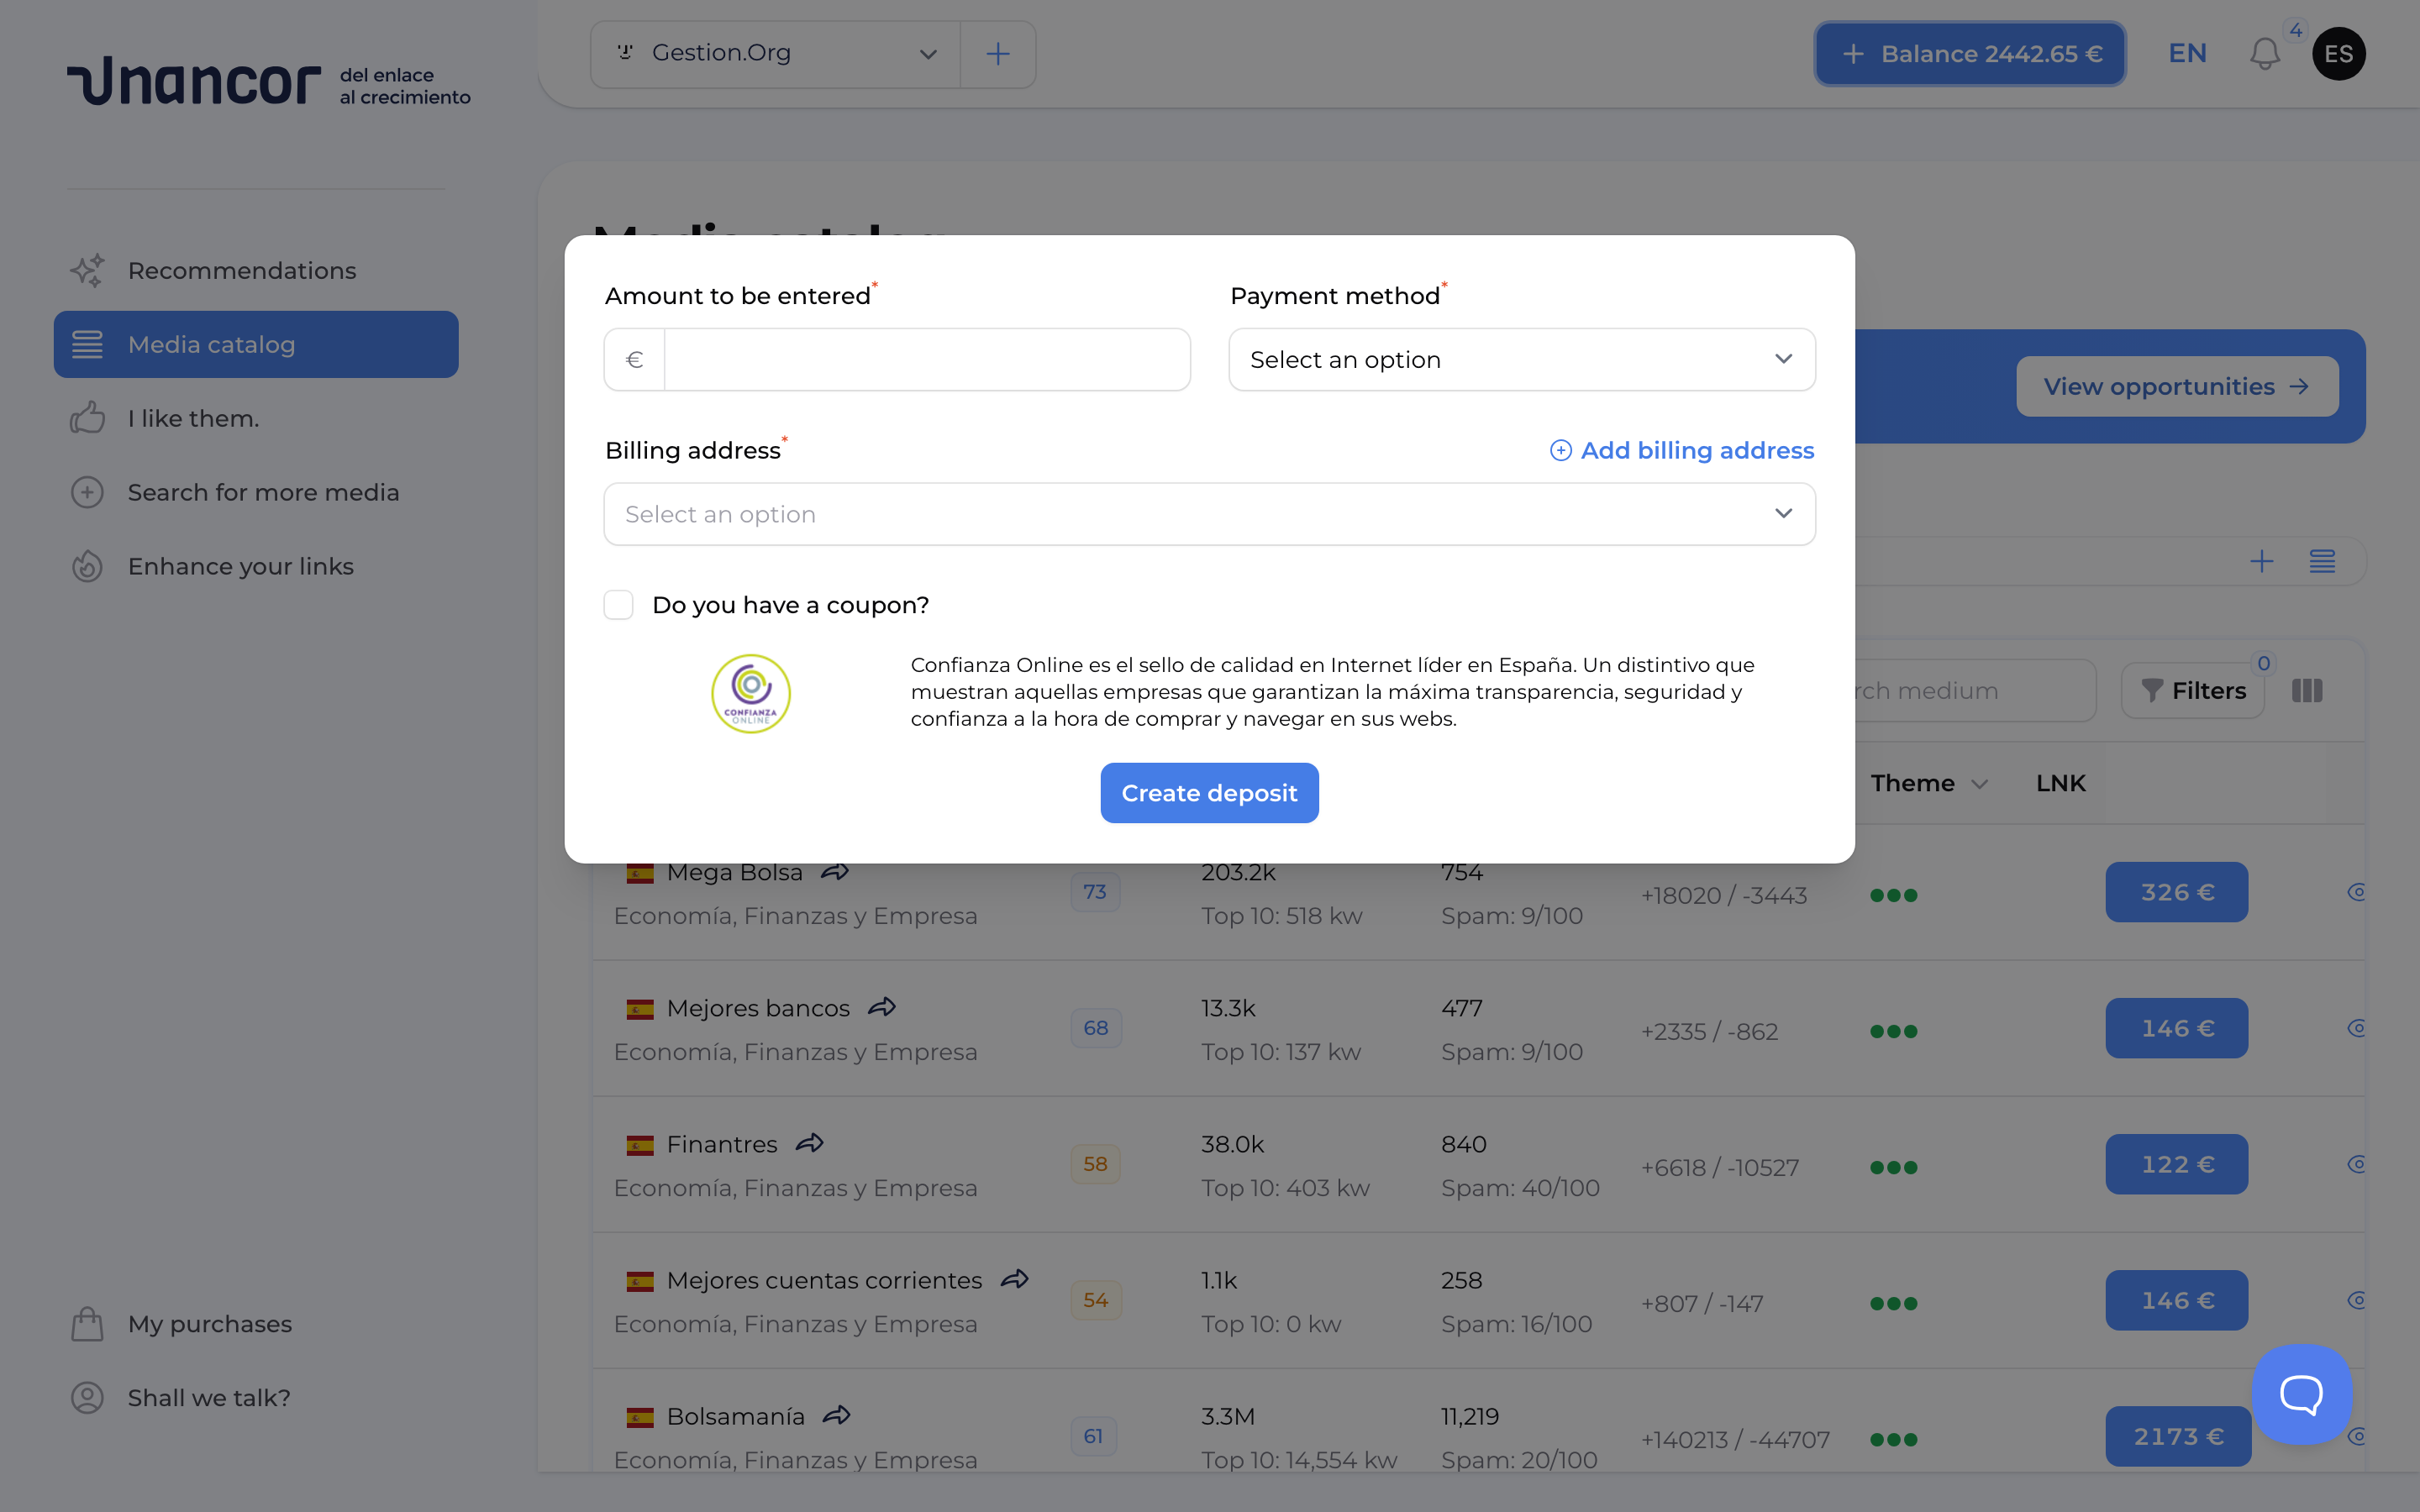The height and width of the screenshot is (1512, 2420).
Task: Open the Payment method dropdown
Action: tap(1521, 359)
